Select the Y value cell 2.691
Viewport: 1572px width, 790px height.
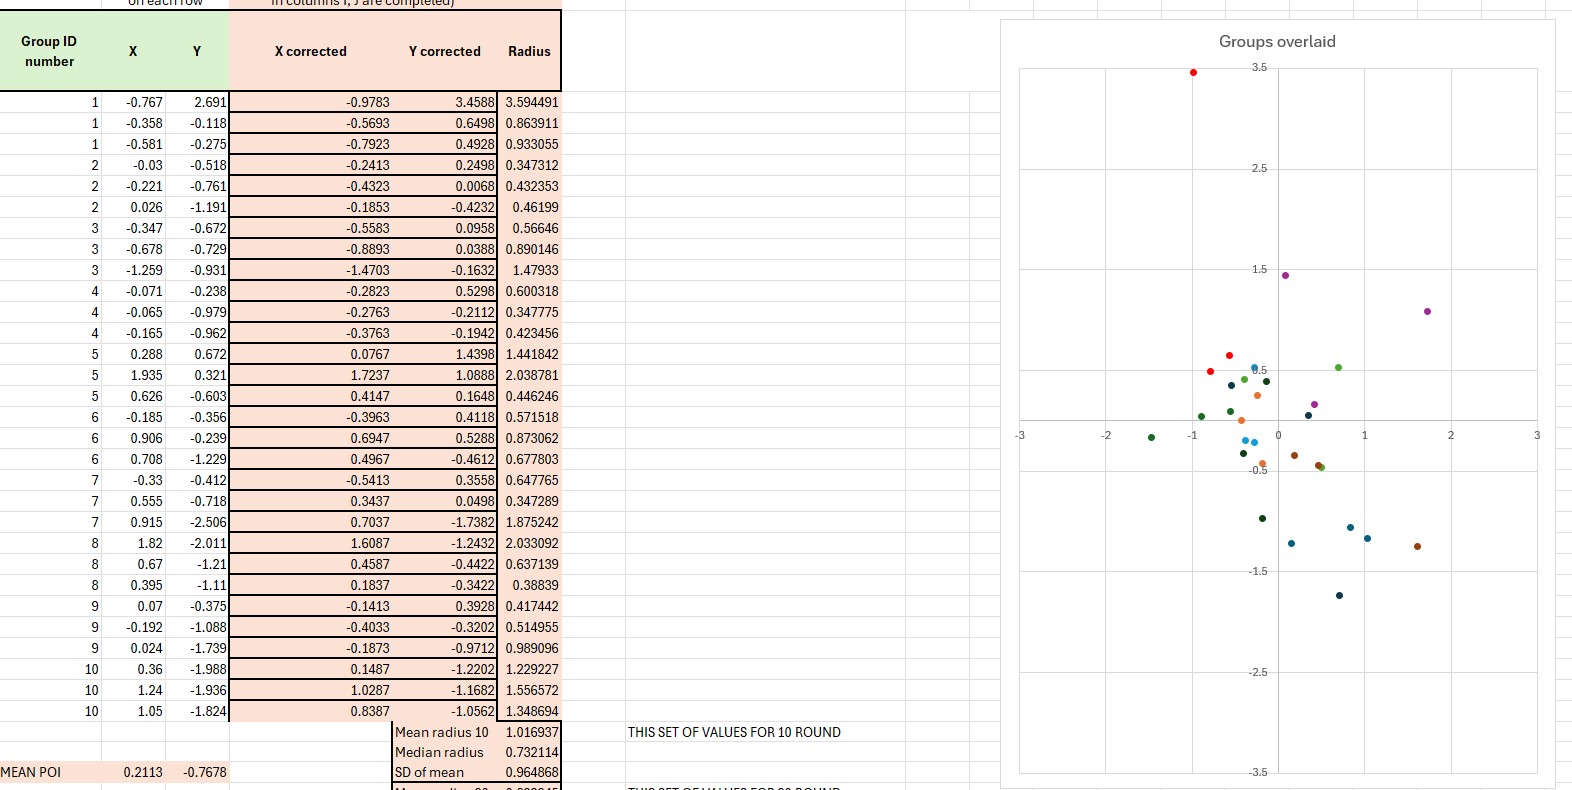pos(197,102)
